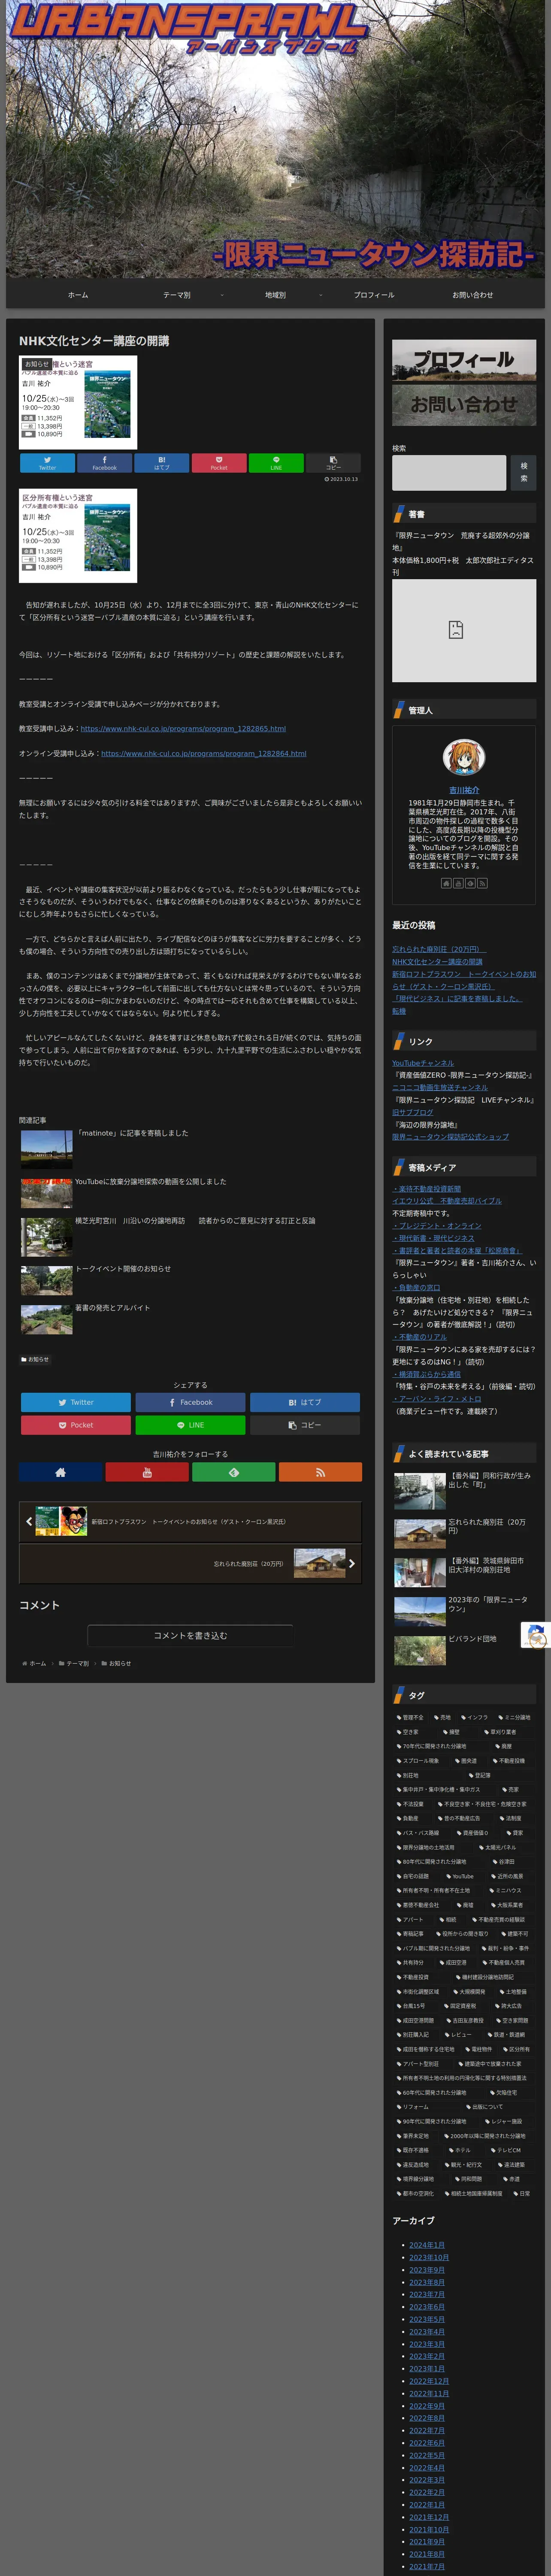Click the NHK course flyer image under the title
This screenshot has height=2576, width=551.
tap(78, 402)
